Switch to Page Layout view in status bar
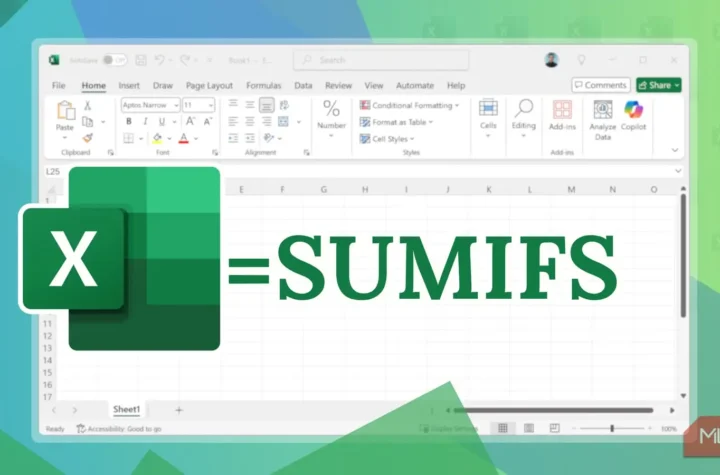The width and height of the screenshot is (720, 475). [x=529, y=428]
